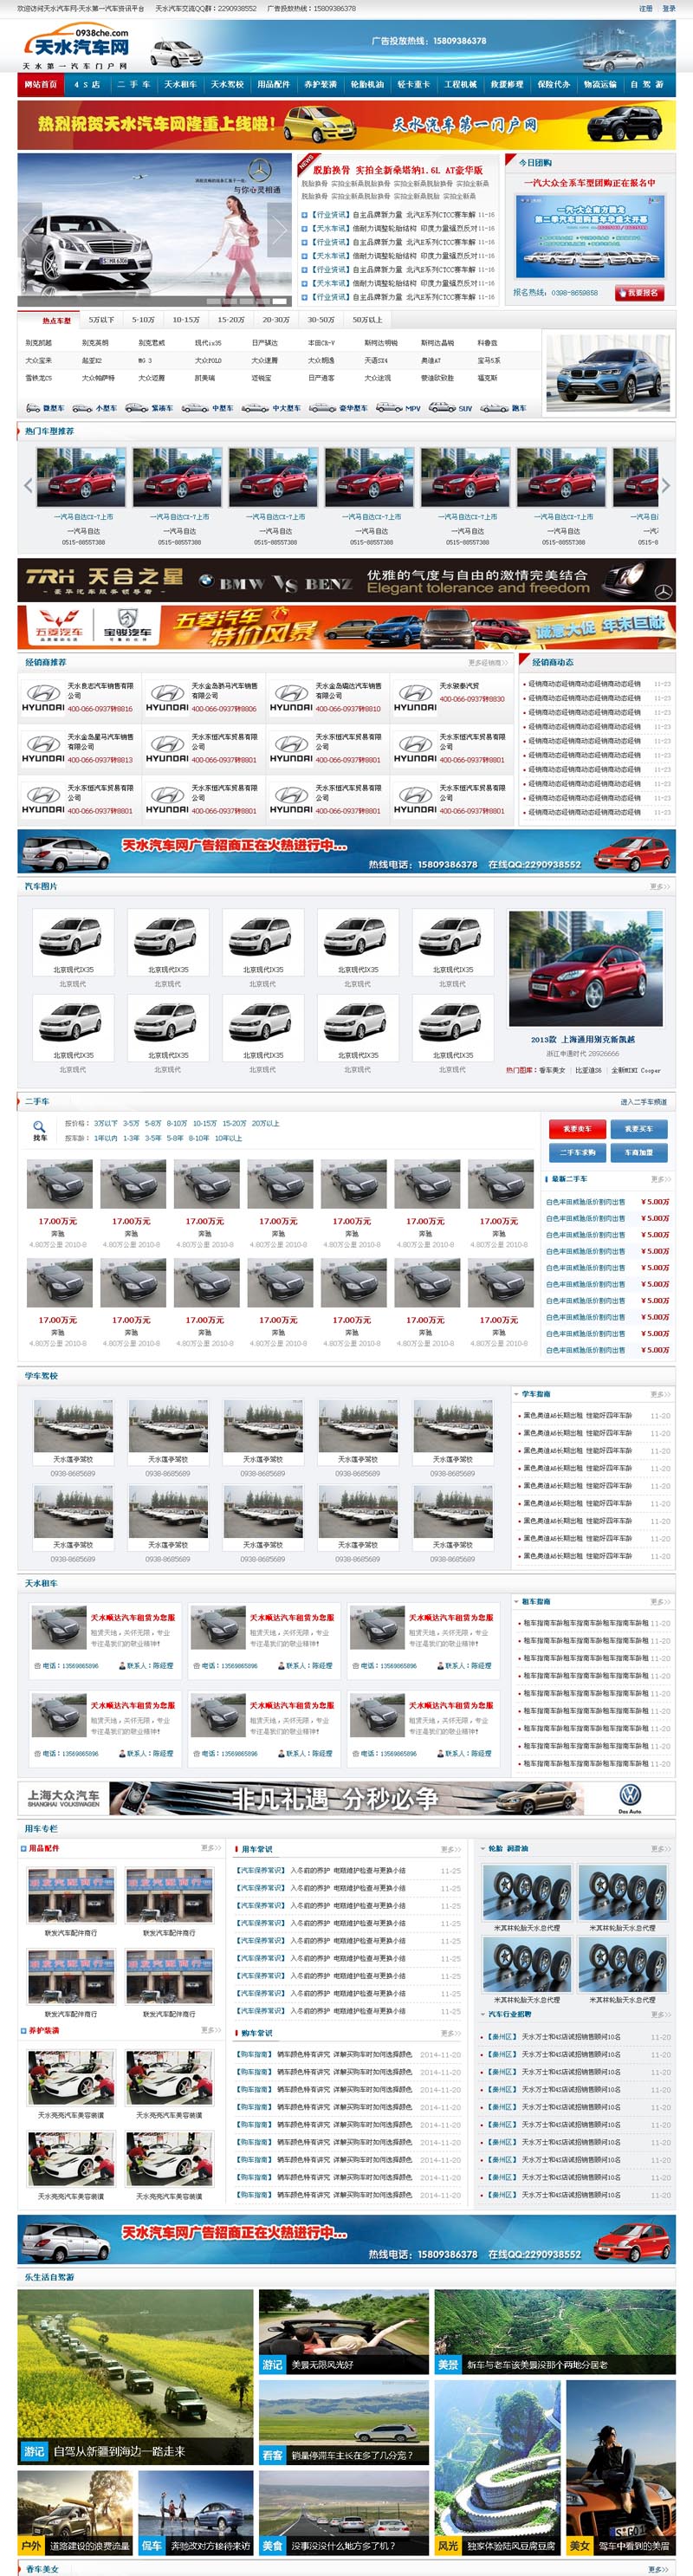Click 更多 next to 学车指南

pos(659,1394)
